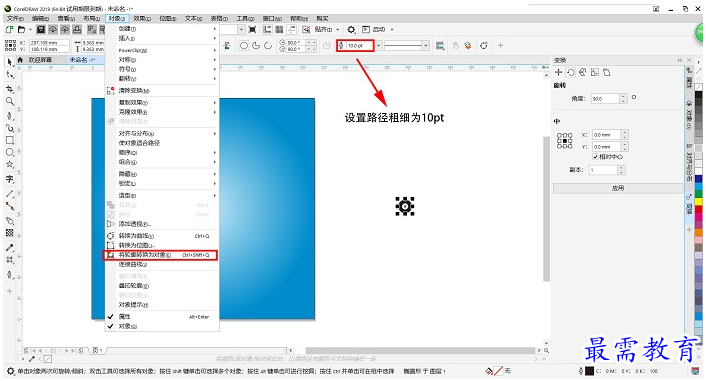Select the Parallel Dimension line tool
This screenshot has width=706, height=381.
9,194
